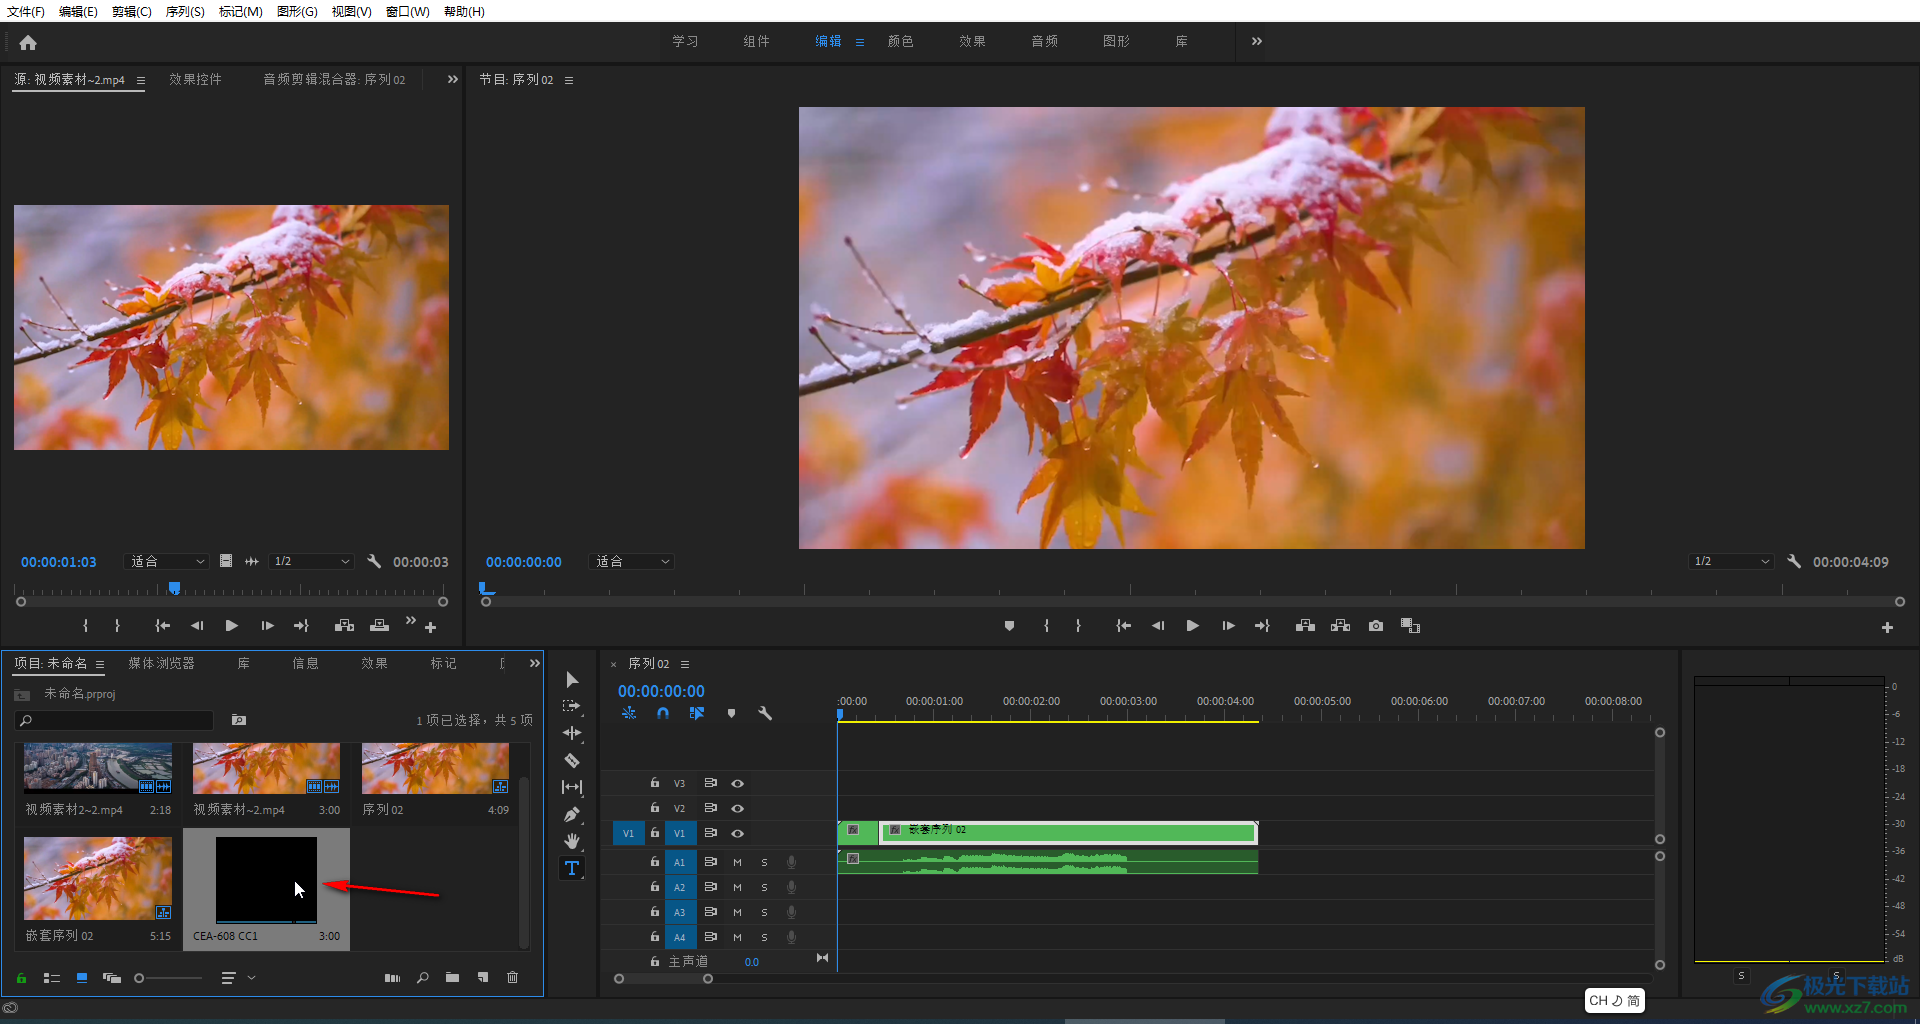This screenshot has height=1024, width=1920.
Task: Click source monitor timecode 00:00:01:03
Action: tap(59, 562)
